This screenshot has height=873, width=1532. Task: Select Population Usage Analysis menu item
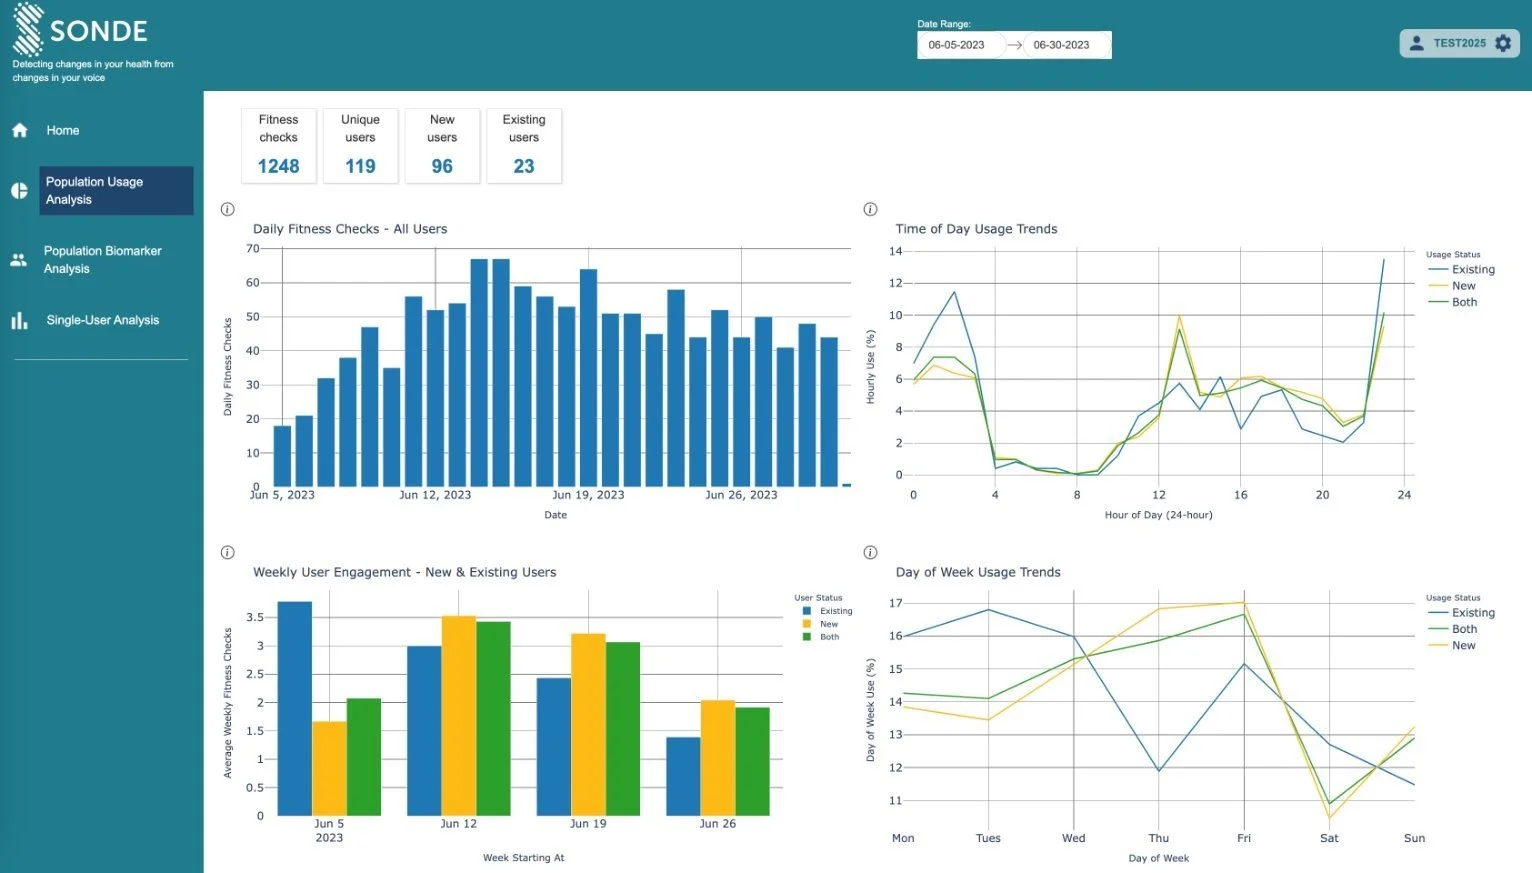tap(116, 190)
